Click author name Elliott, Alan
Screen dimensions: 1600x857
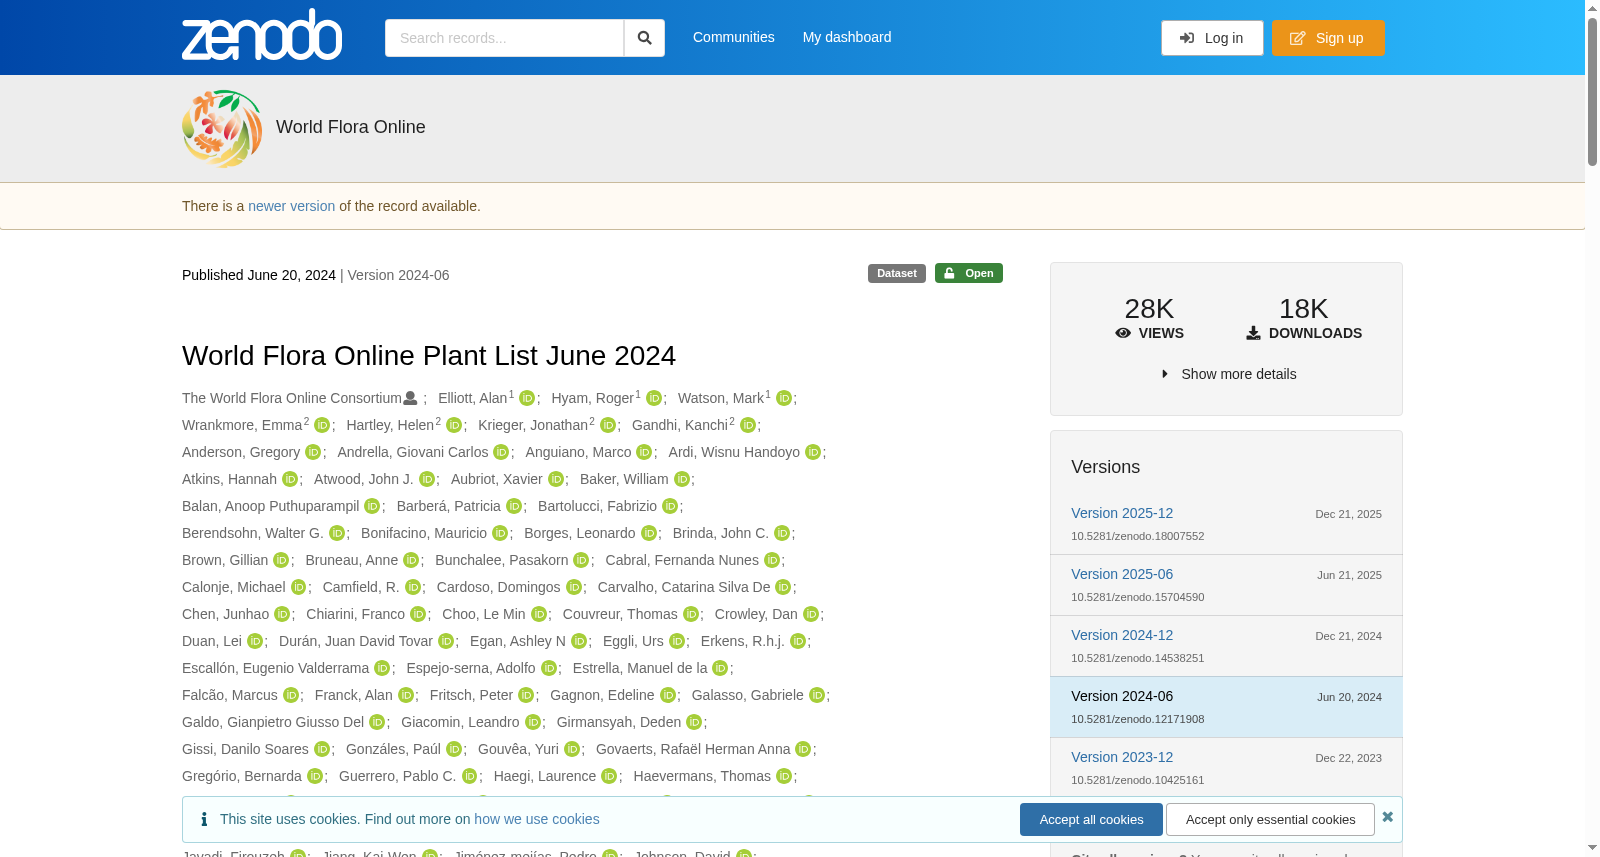(472, 398)
